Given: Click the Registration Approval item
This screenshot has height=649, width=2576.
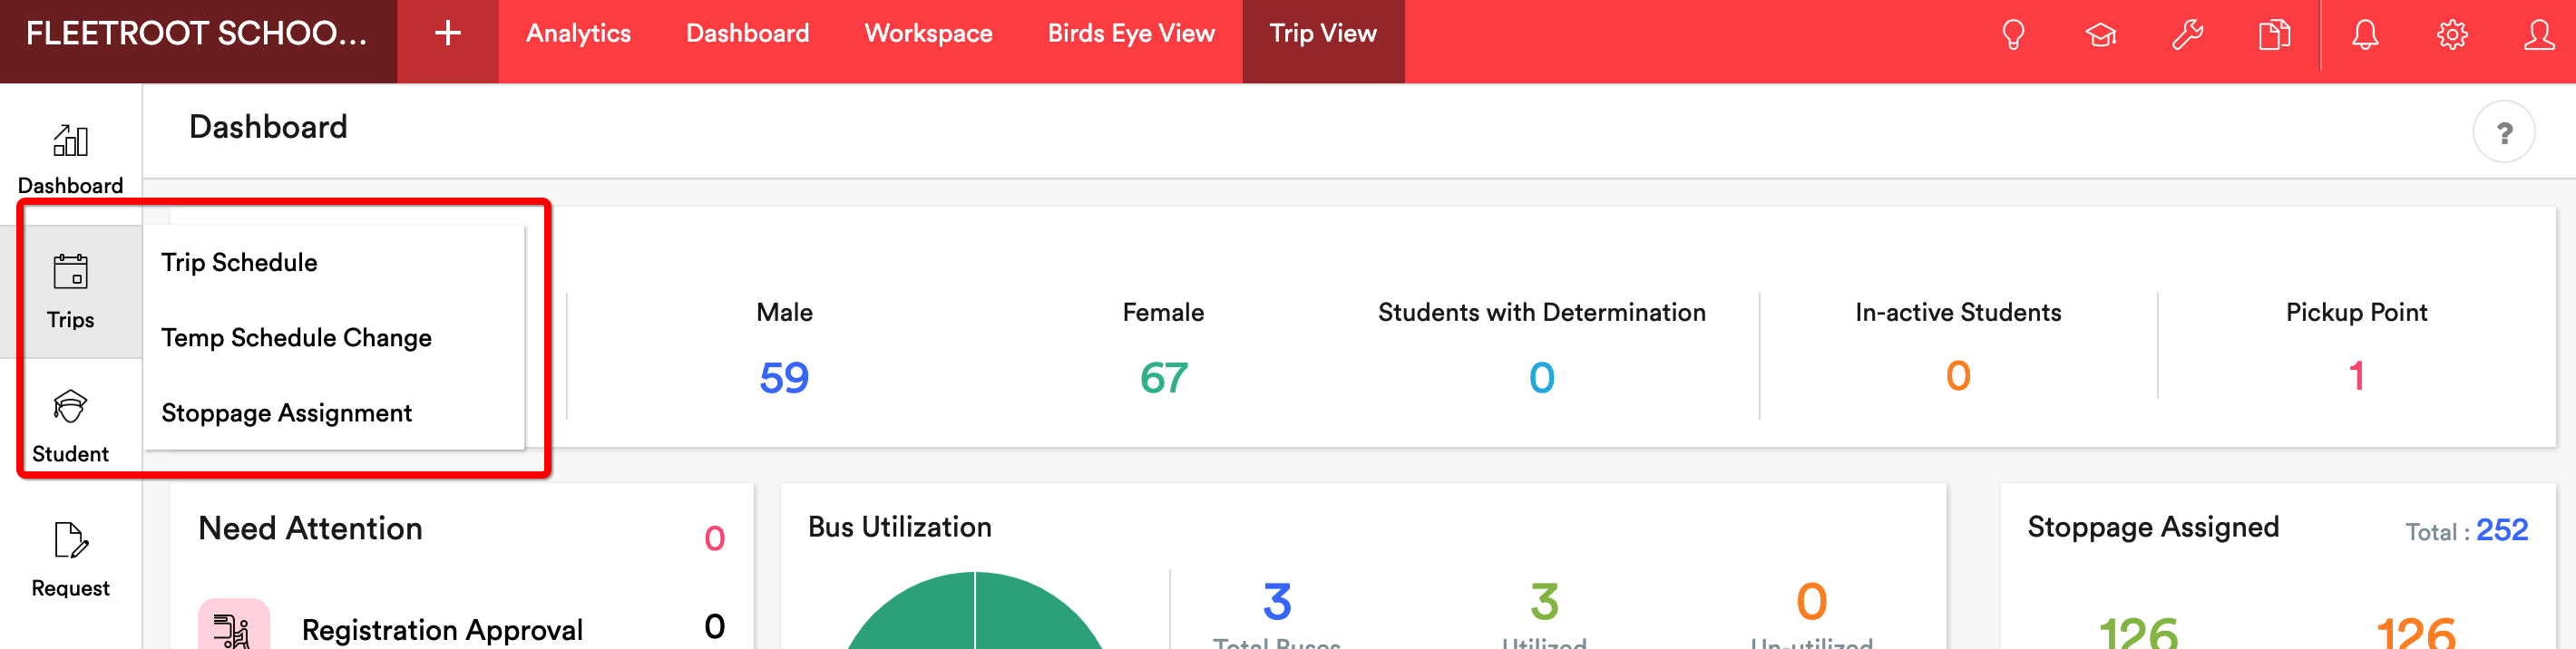Looking at the screenshot, I should pos(442,629).
